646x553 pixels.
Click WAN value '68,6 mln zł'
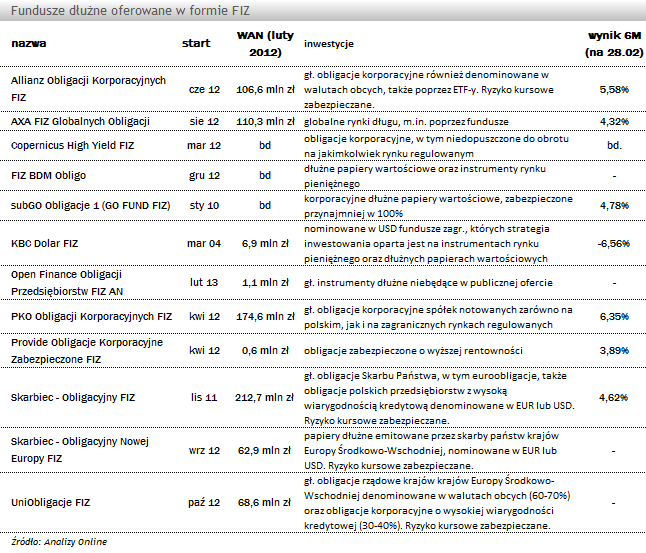coord(264,503)
